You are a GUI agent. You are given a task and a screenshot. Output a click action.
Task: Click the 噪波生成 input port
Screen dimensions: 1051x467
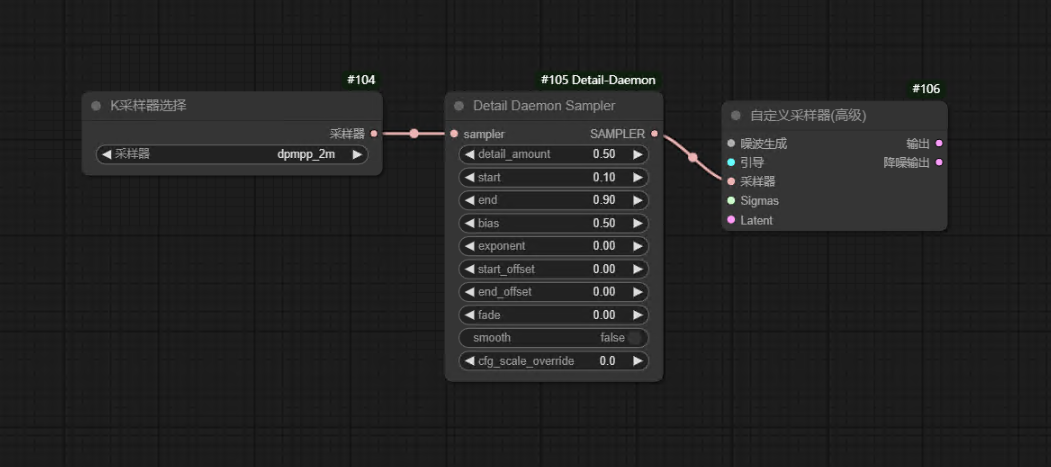731,144
